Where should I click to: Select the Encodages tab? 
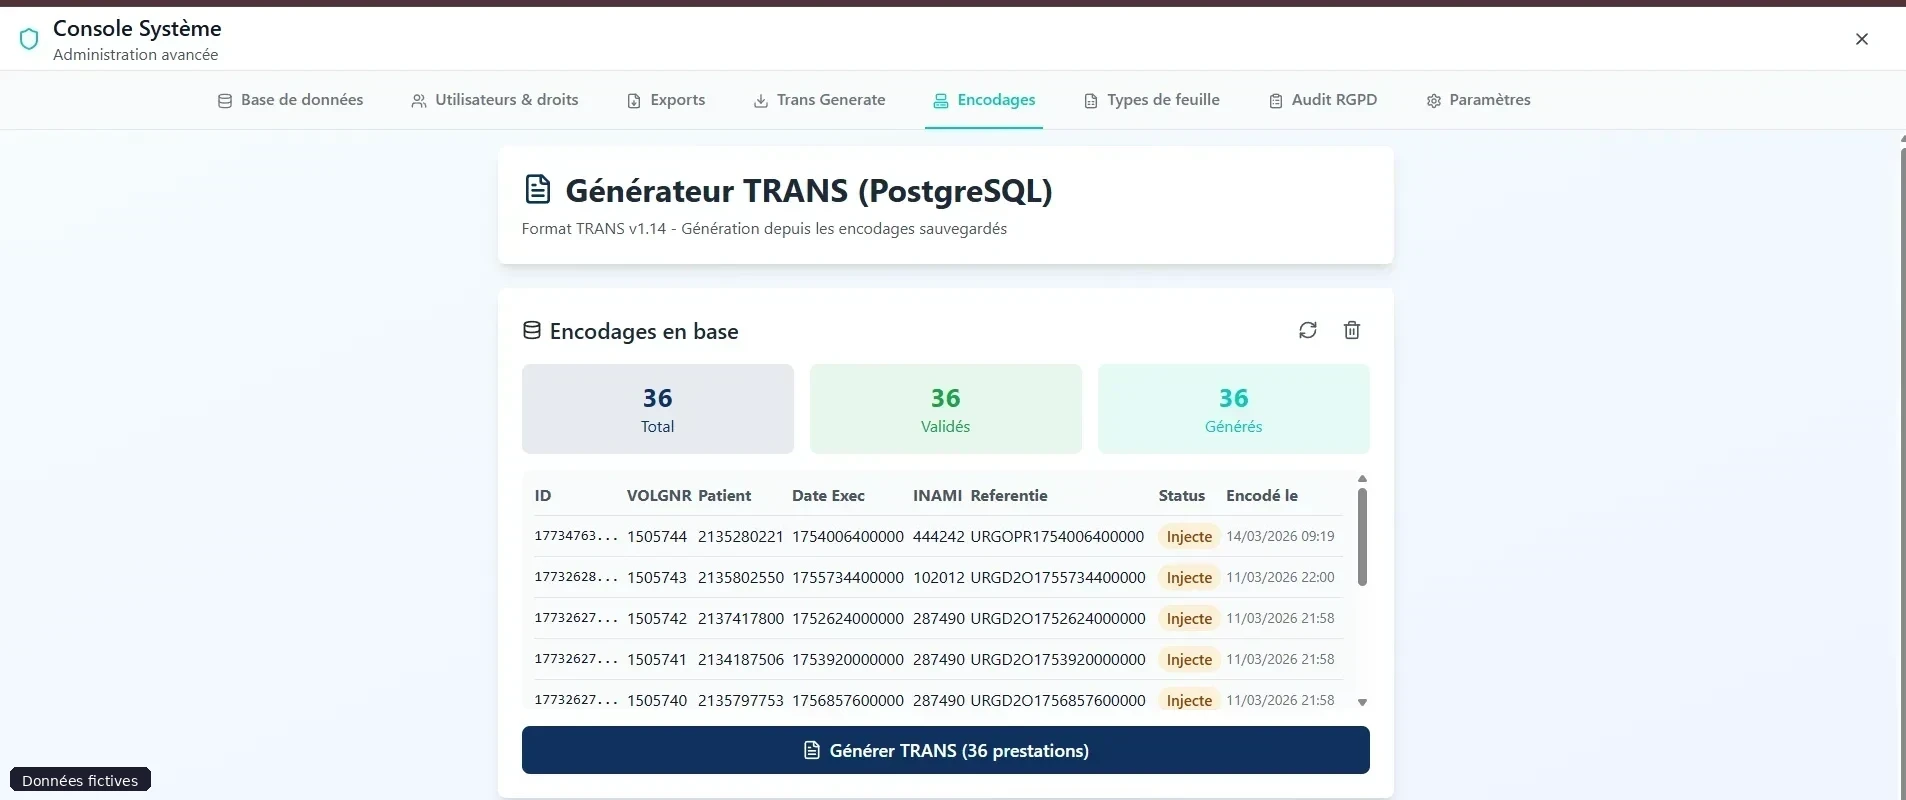(984, 100)
